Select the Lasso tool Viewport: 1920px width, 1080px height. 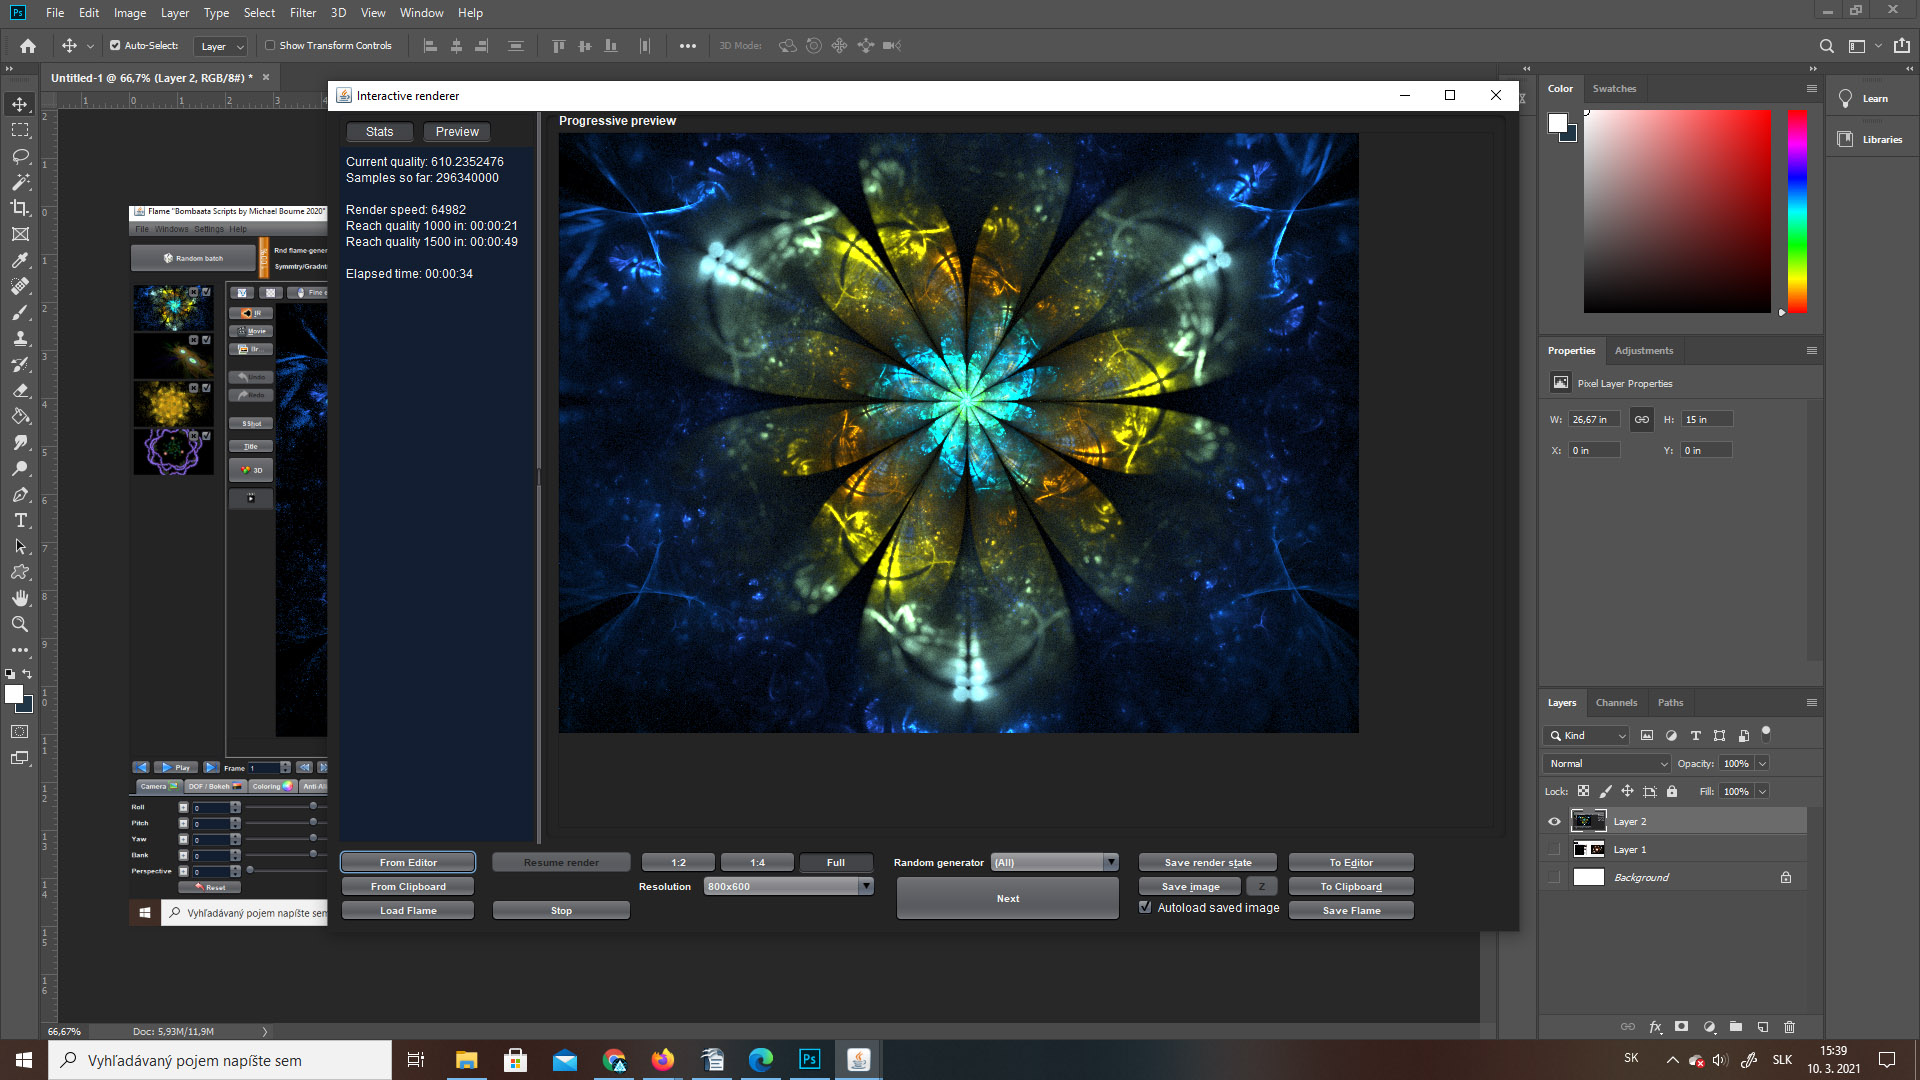[x=20, y=156]
